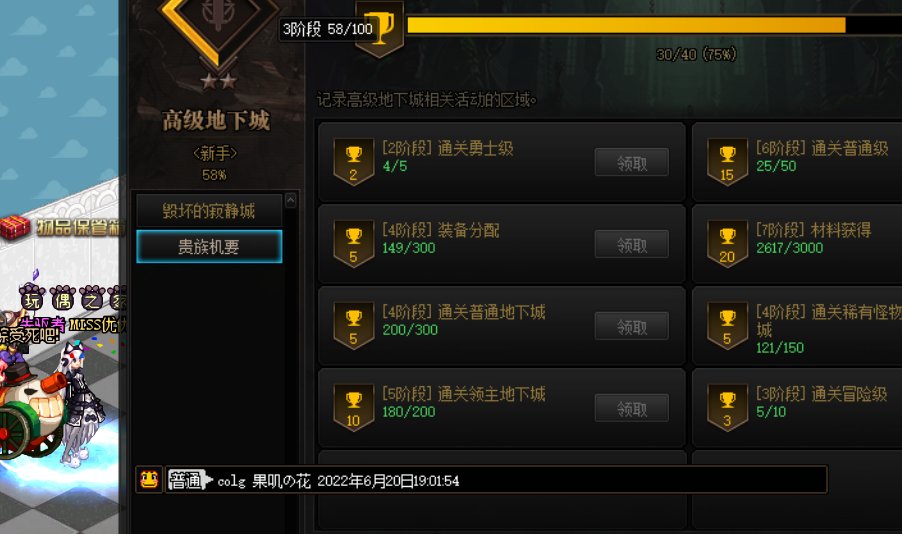
Task: Click the 10-point trophy for 通关领主地下城
Action: [353, 408]
